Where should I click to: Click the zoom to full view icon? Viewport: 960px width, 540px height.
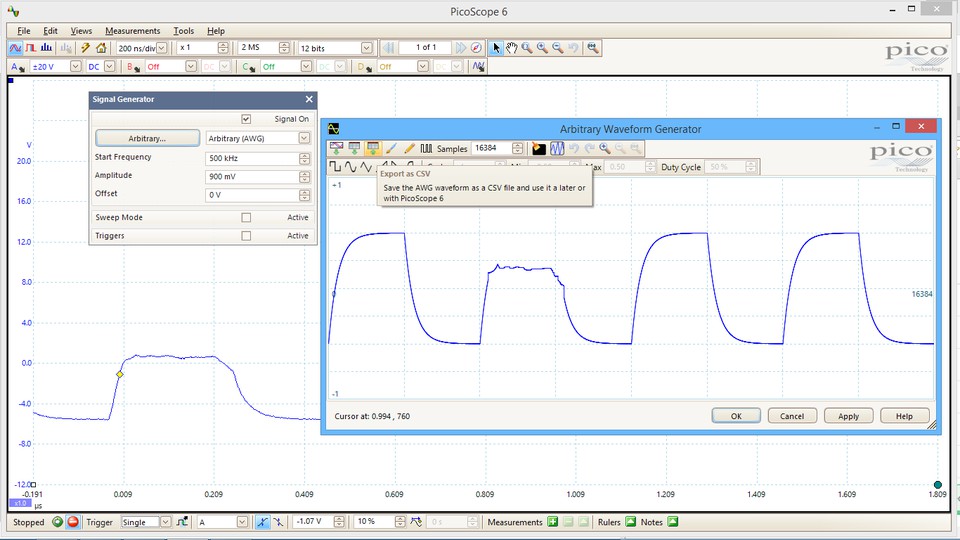pos(593,48)
